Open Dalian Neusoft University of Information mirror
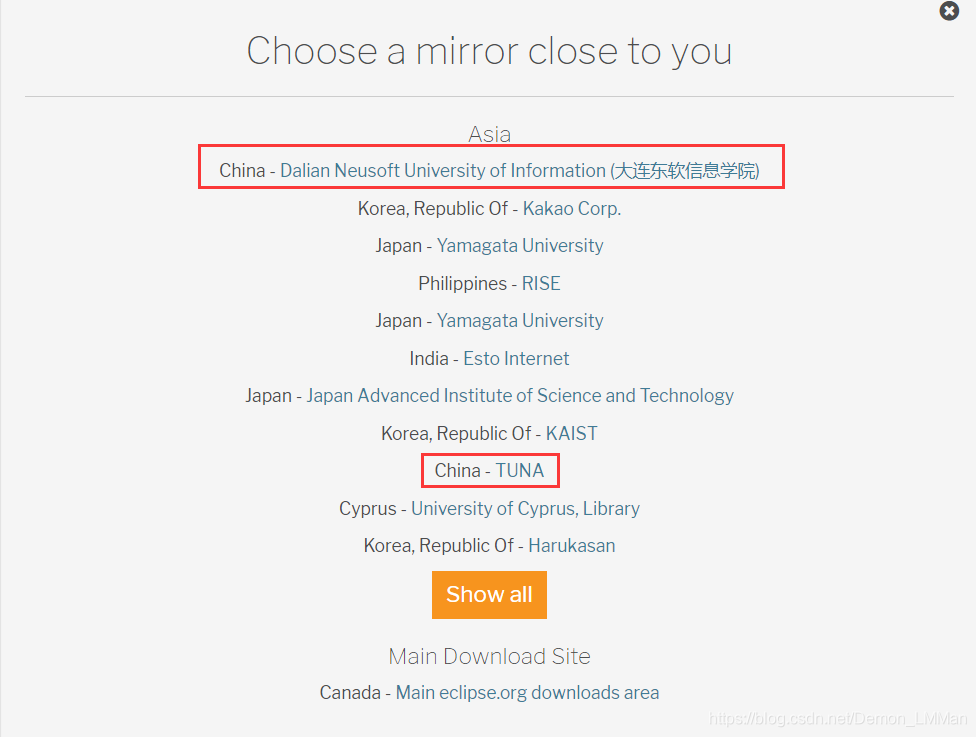 520,171
